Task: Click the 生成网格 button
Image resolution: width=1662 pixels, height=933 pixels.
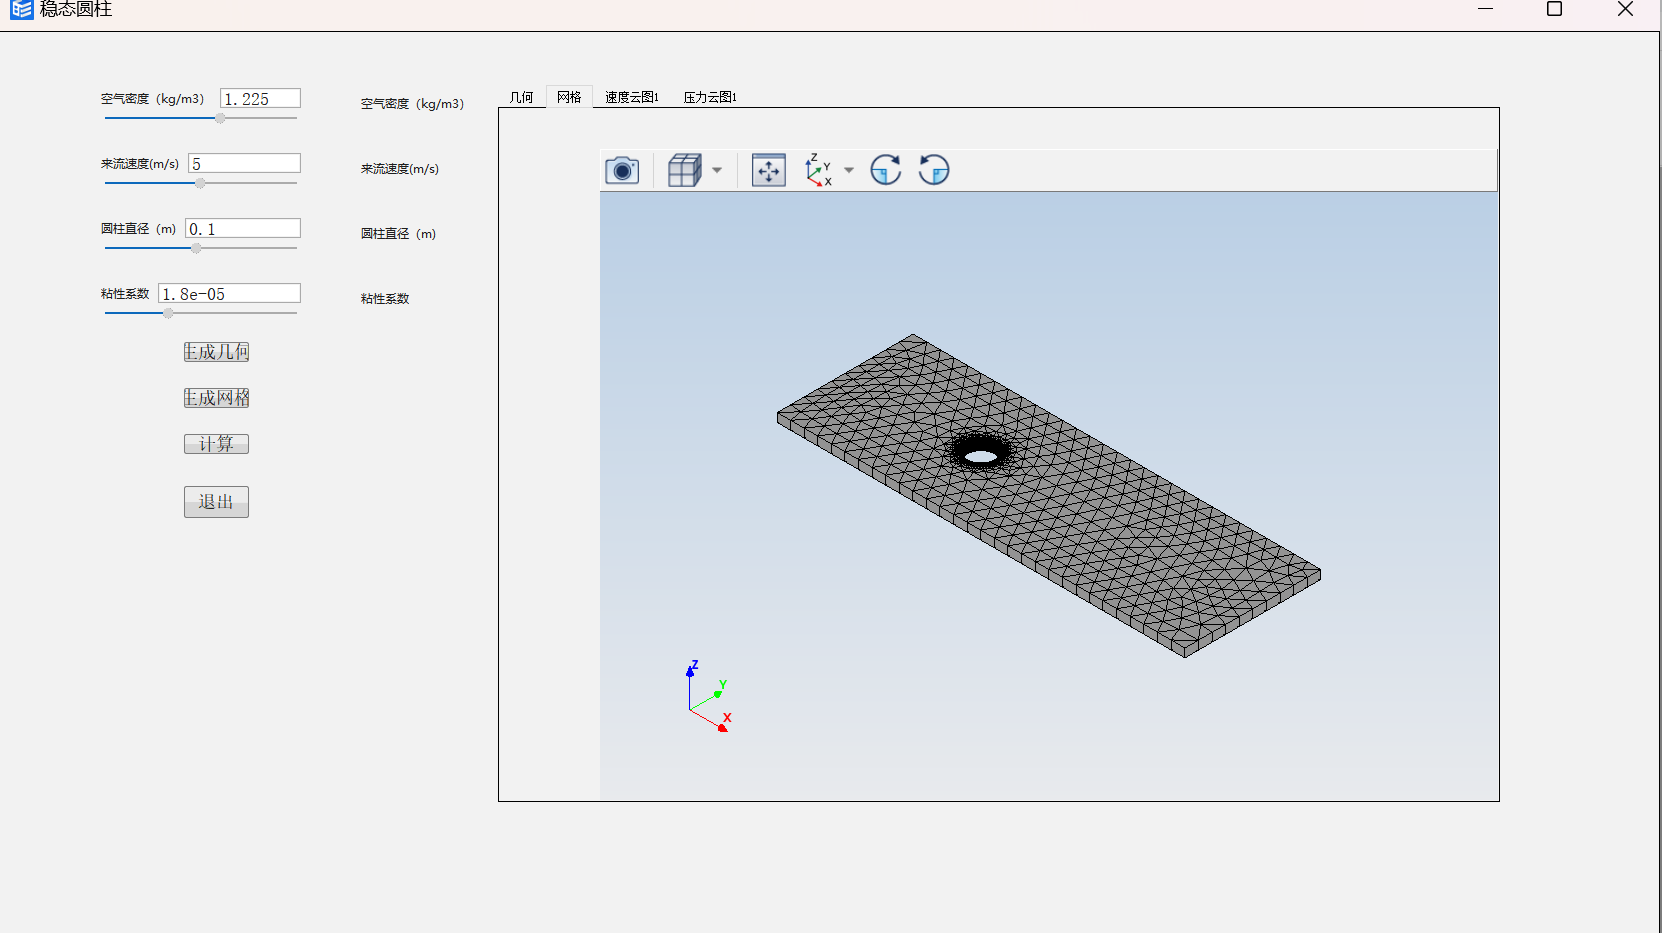Action: [216, 398]
